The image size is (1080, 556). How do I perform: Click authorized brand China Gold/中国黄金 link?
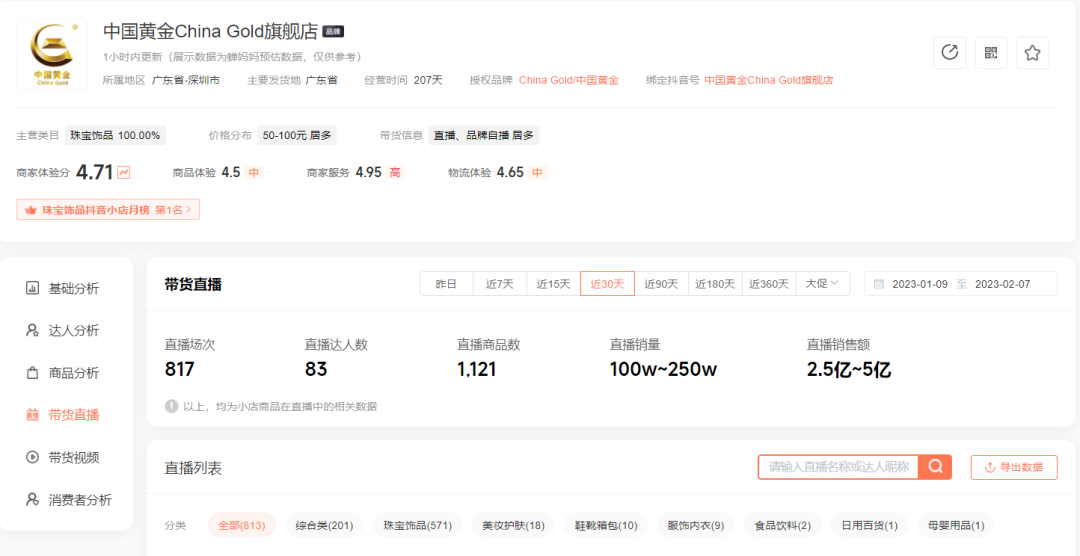(568, 80)
